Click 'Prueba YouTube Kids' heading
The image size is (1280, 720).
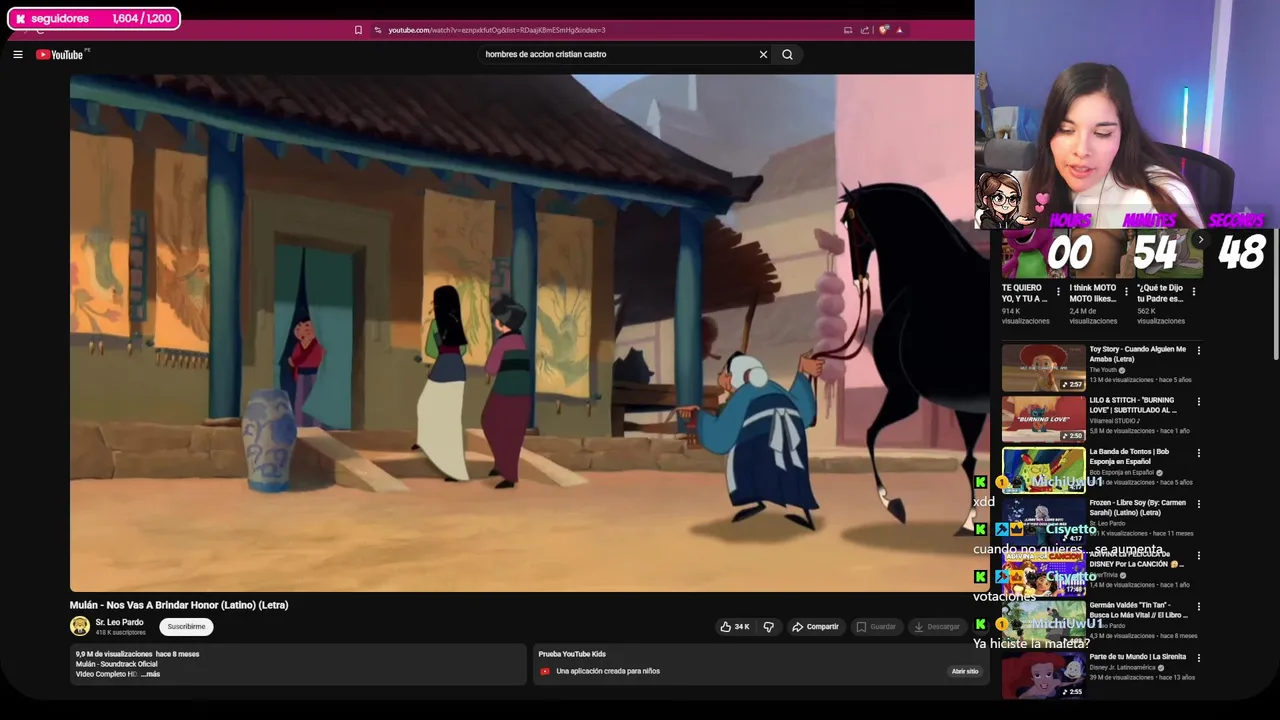pyautogui.click(x=572, y=654)
